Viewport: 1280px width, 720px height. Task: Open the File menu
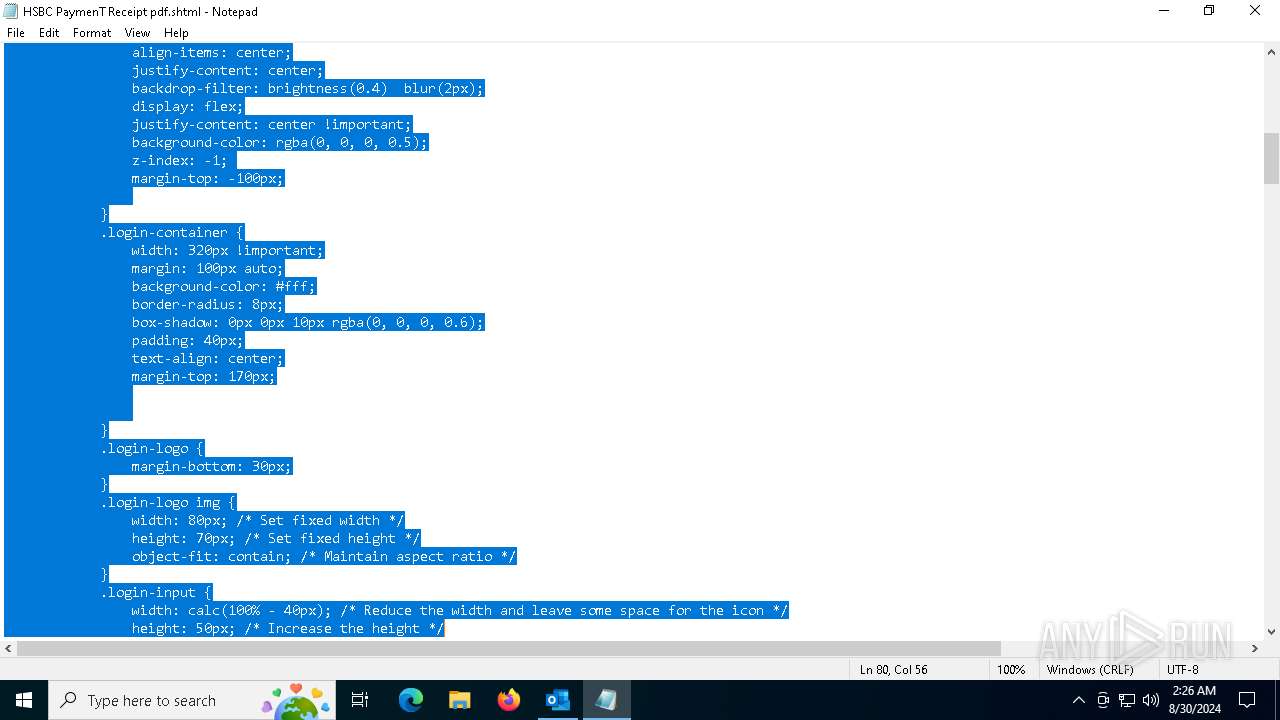pyautogui.click(x=16, y=33)
